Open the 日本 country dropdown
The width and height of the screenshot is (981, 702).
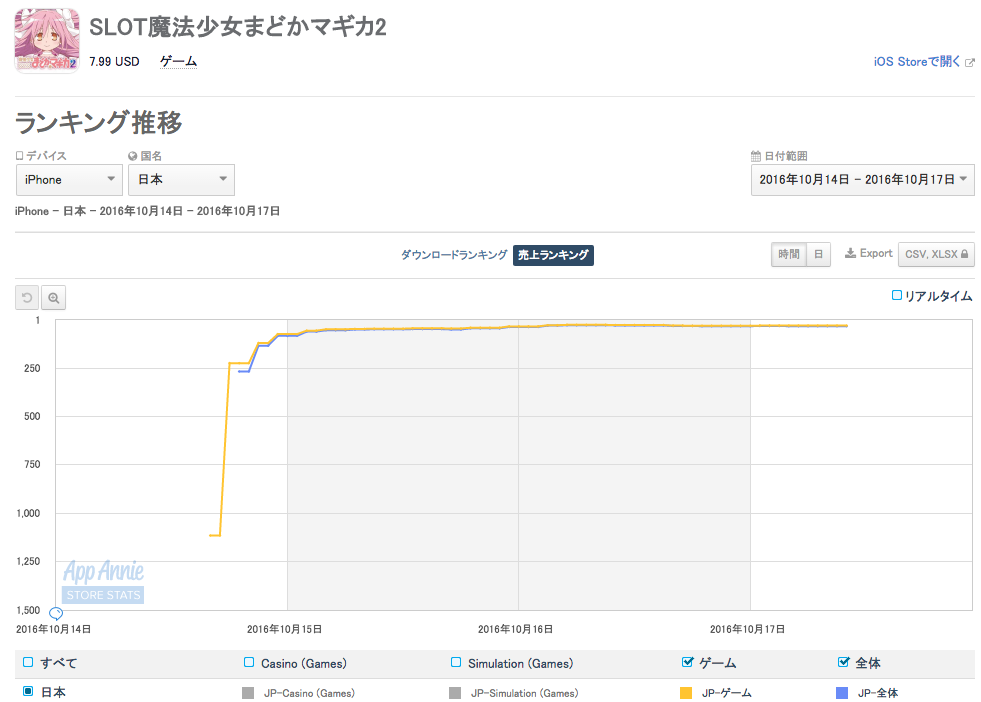181,180
